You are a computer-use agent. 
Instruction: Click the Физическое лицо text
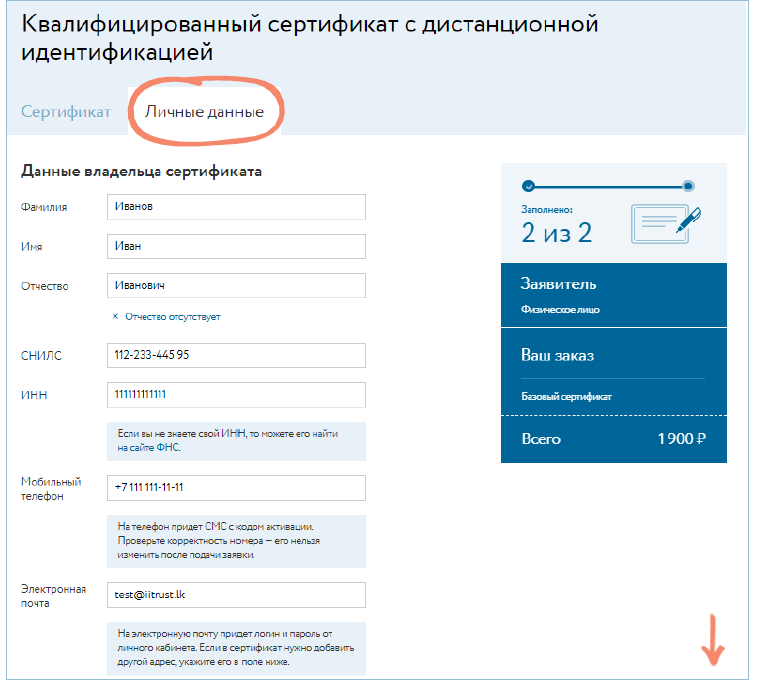(560, 310)
